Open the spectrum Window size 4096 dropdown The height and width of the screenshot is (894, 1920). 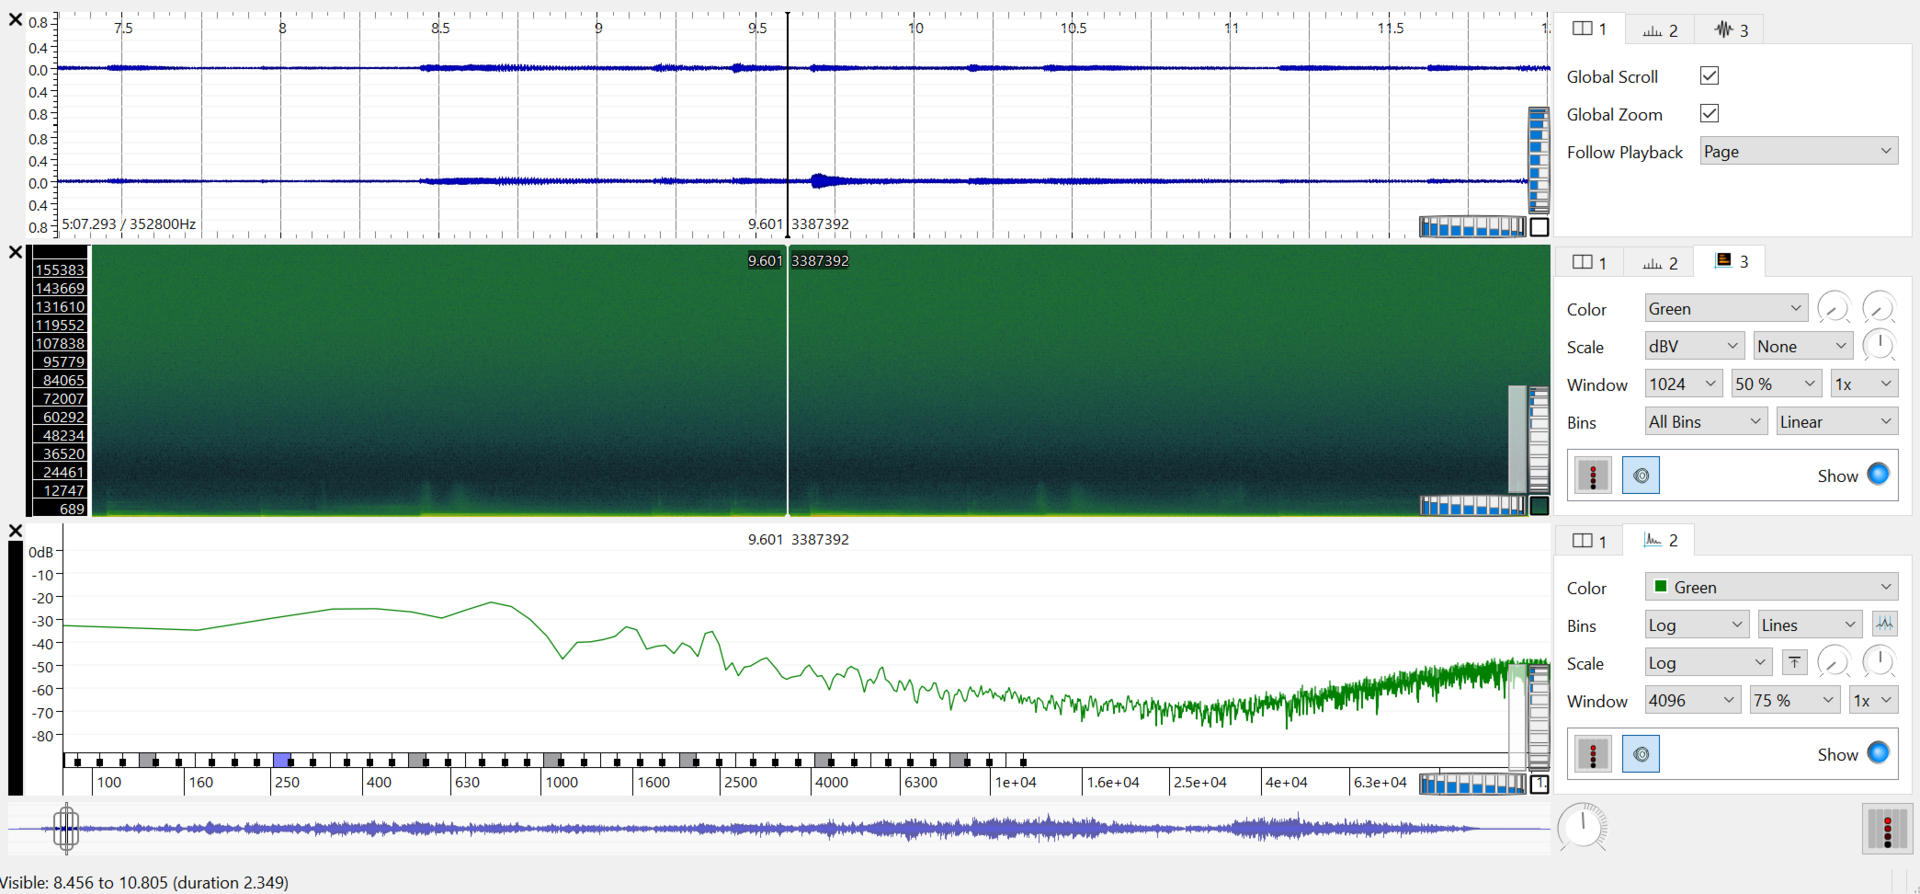1692,701
